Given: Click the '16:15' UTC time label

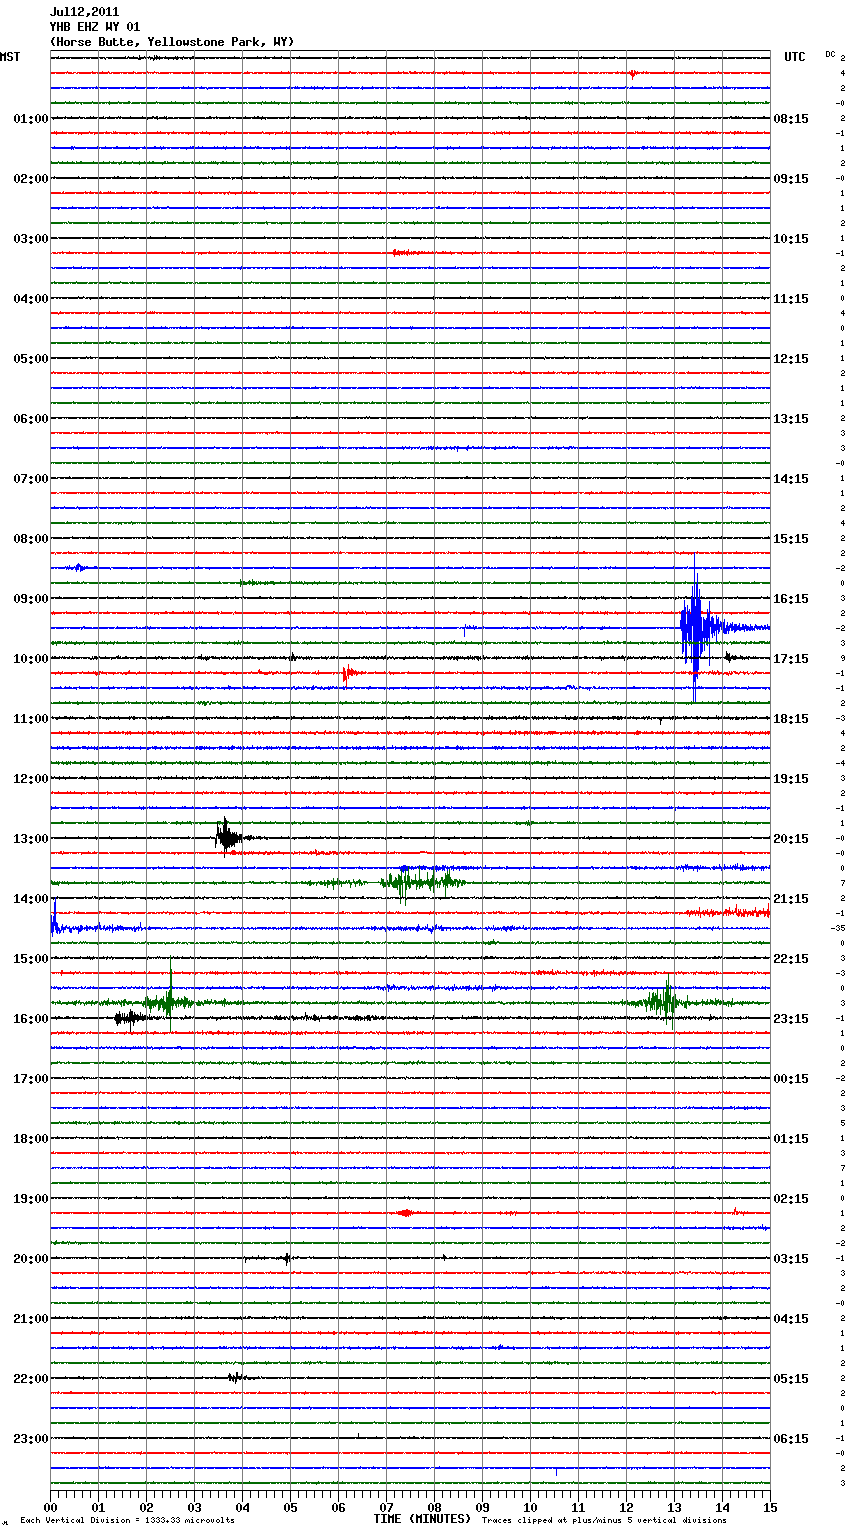Looking at the screenshot, I should click(791, 599).
